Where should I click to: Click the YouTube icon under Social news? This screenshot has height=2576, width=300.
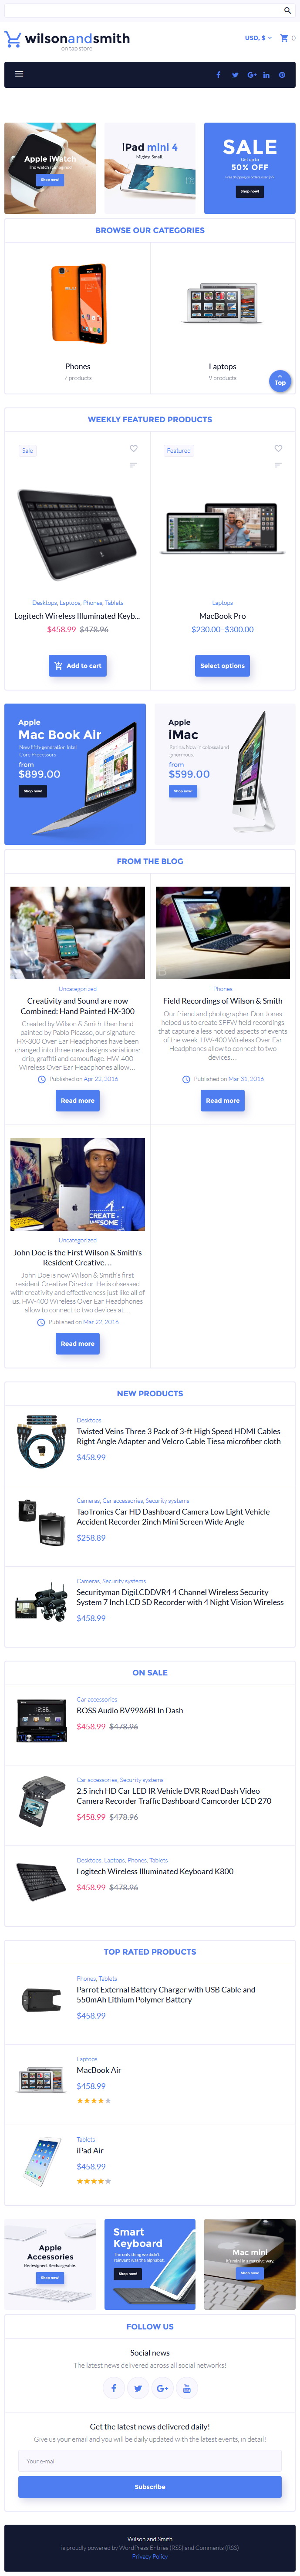point(186,2388)
